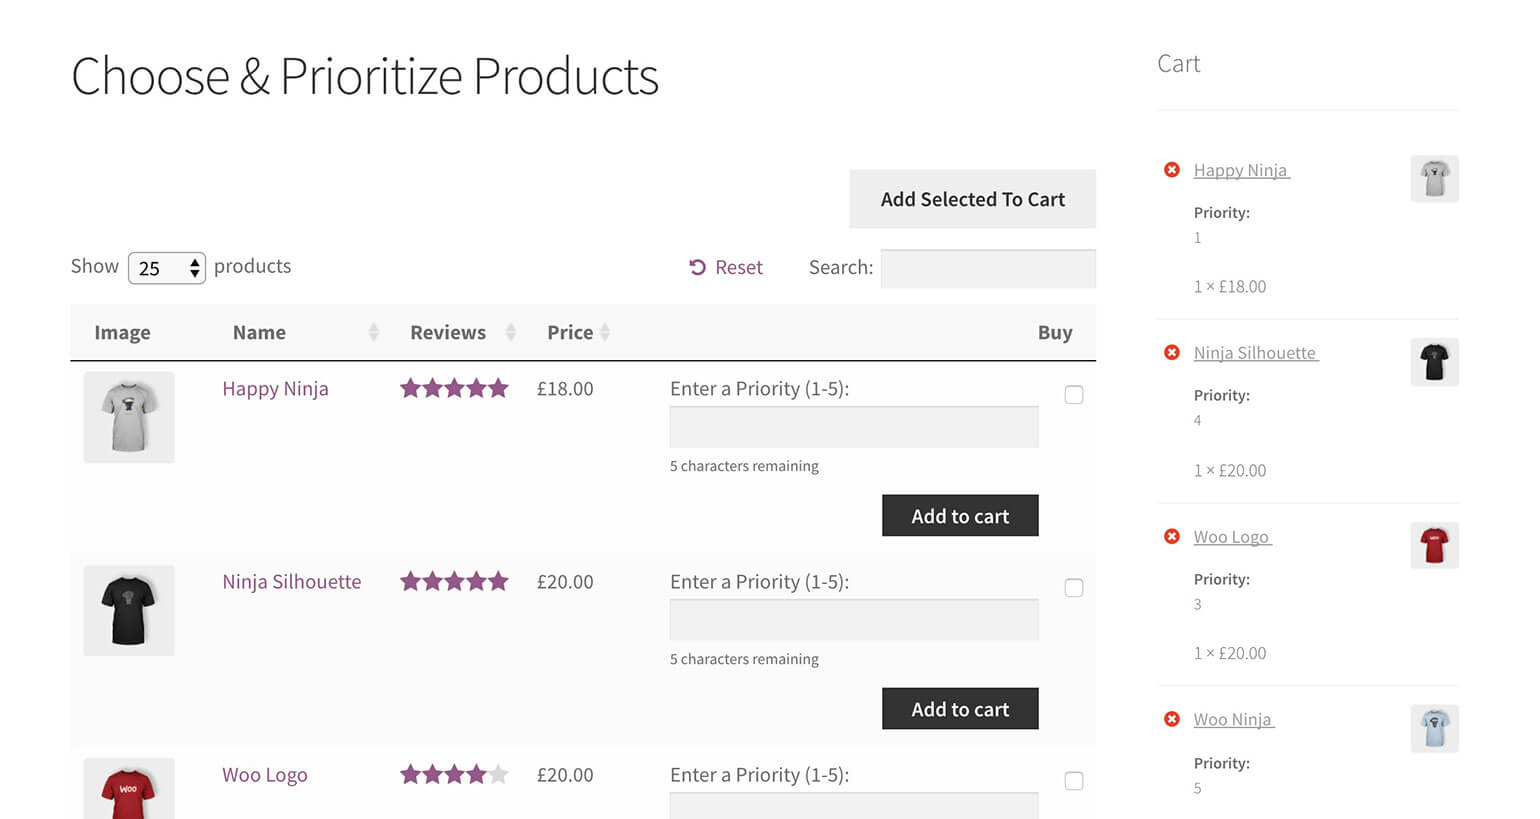Open the Happy Ninja cart thumbnail
1540x819 pixels.
pyautogui.click(x=1434, y=179)
